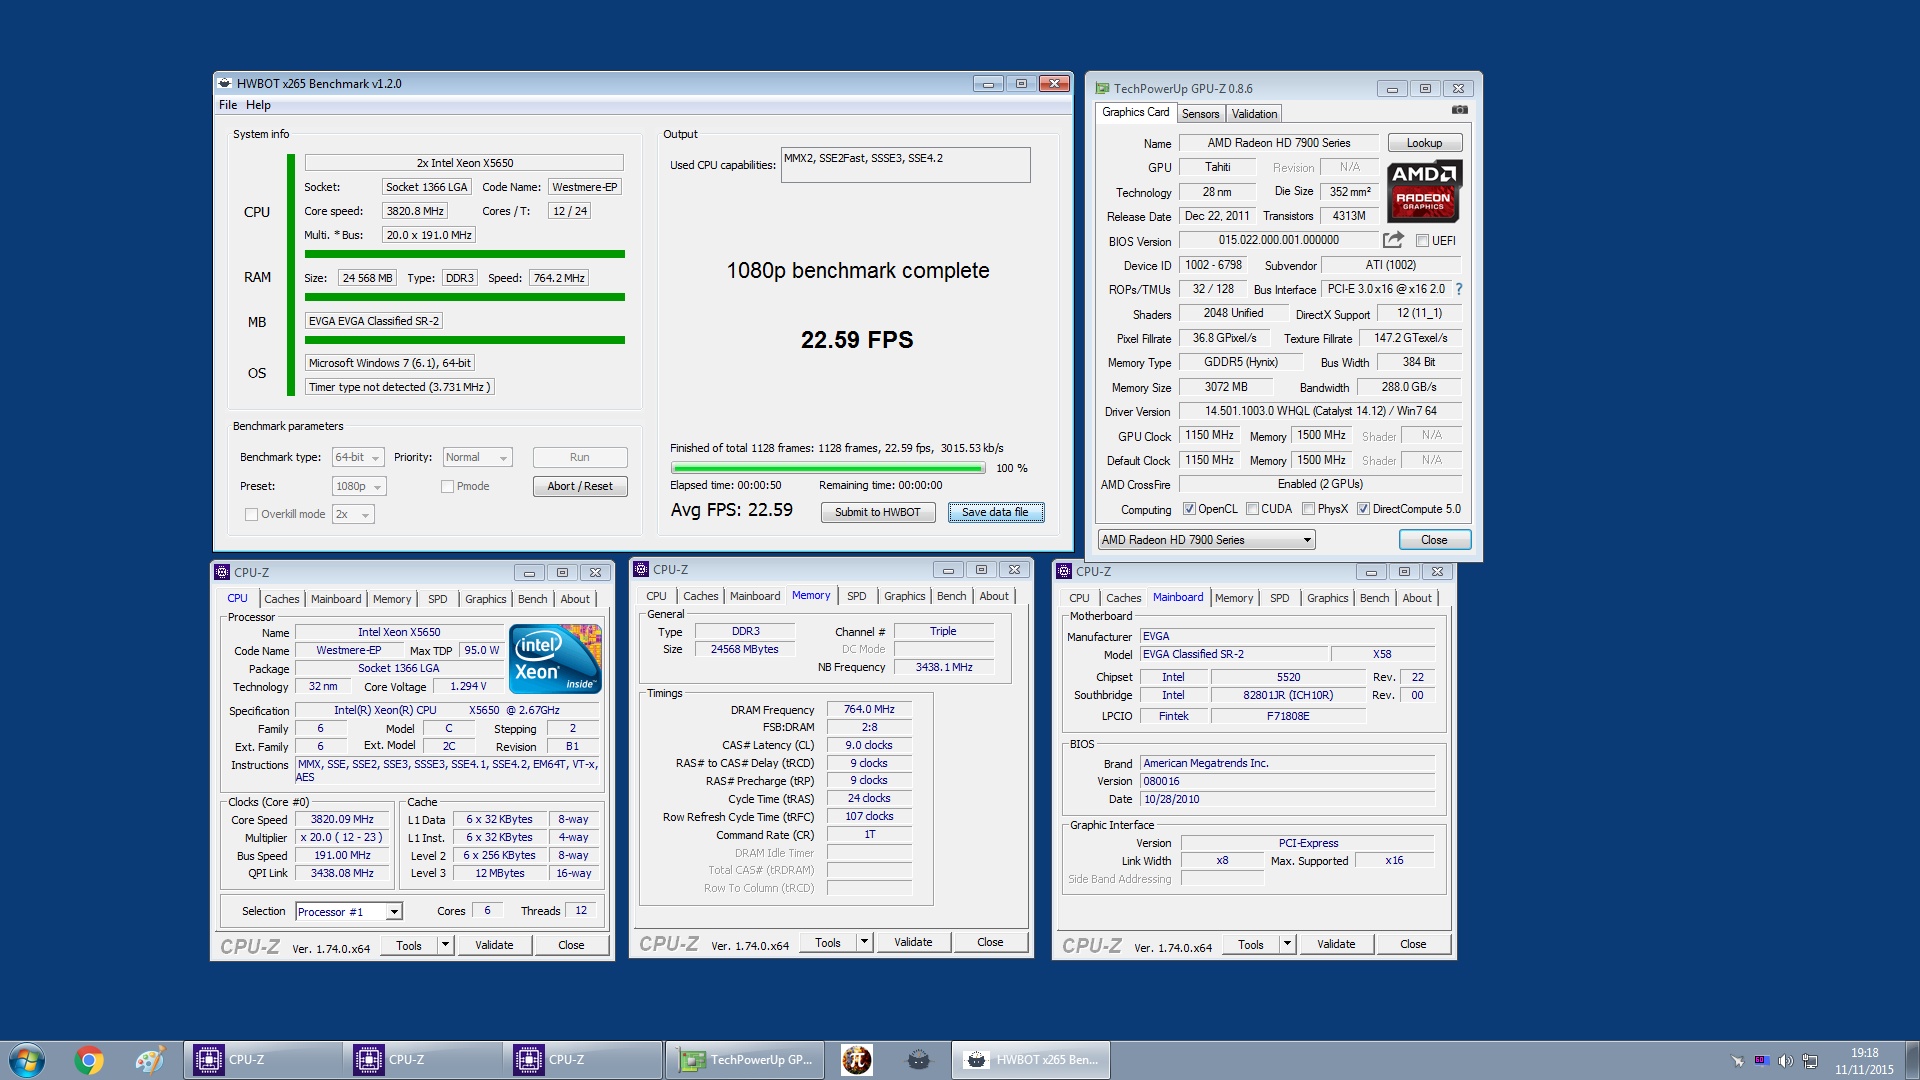Screen dimensions: 1920x1080
Task: Switch to second CPU-Z taskbar button
Action: 422,1060
